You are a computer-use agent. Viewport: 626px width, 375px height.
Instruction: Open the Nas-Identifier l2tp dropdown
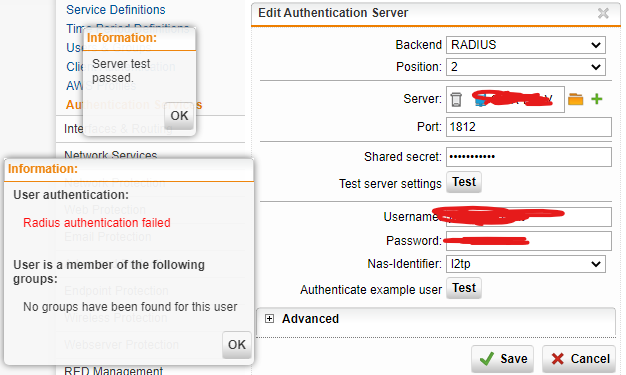click(x=525, y=264)
